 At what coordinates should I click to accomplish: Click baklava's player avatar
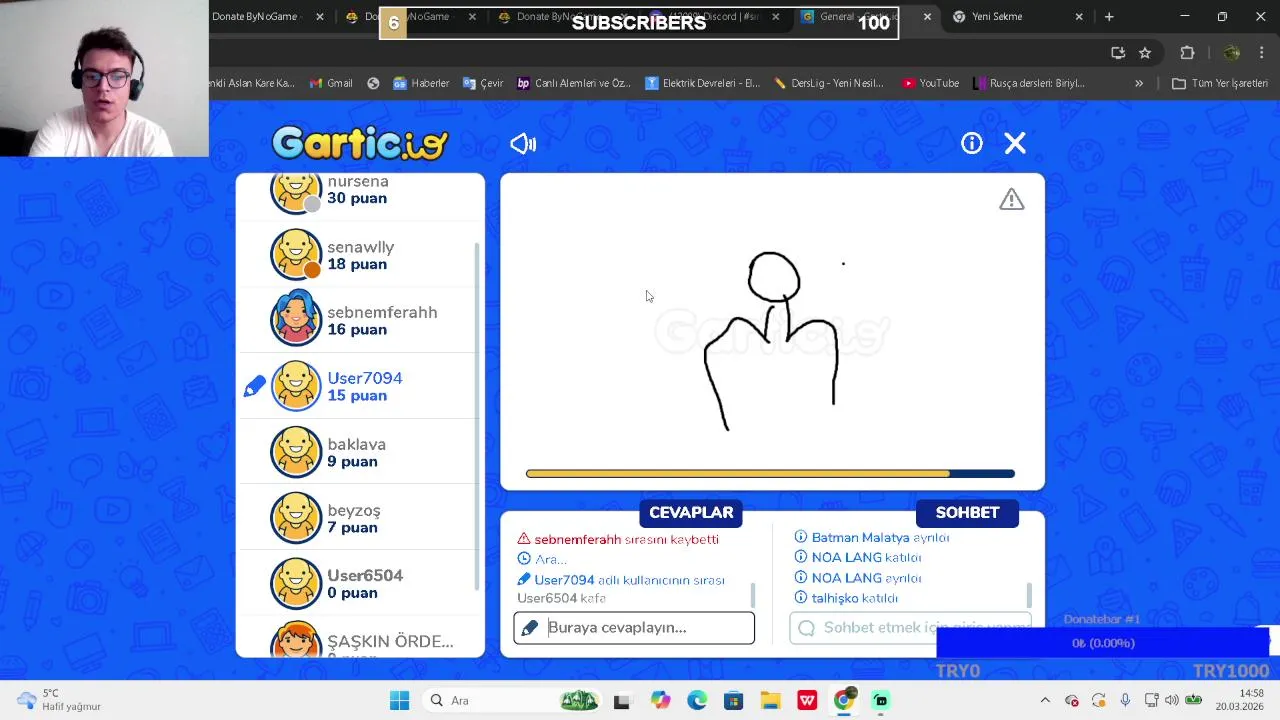[296, 452]
